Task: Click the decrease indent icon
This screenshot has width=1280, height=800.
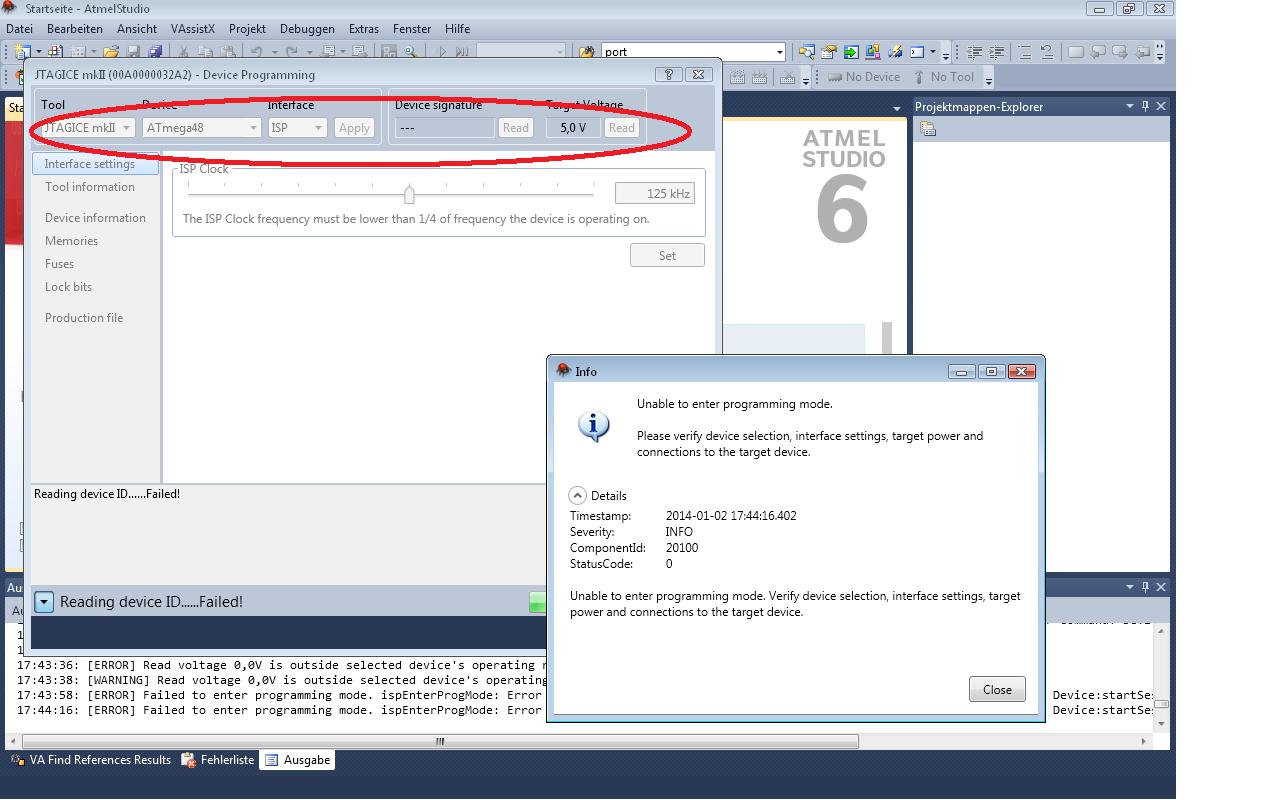Action: [x=975, y=52]
